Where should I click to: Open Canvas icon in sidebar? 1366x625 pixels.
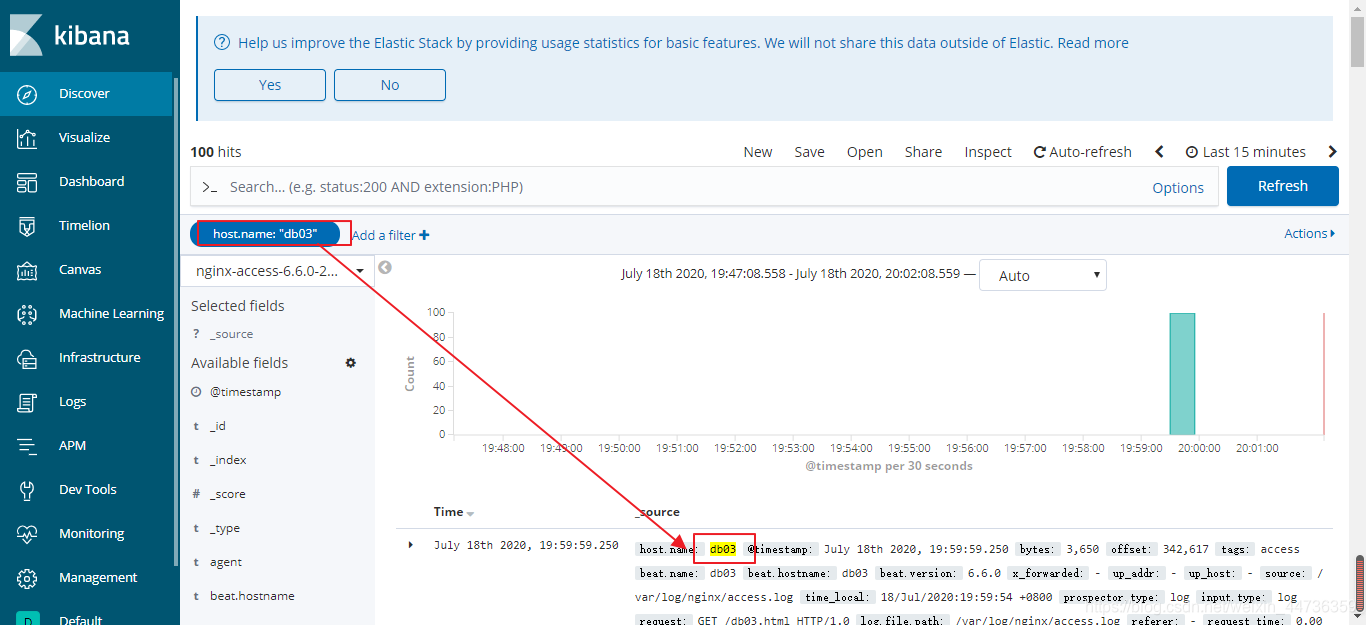click(x=28, y=270)
